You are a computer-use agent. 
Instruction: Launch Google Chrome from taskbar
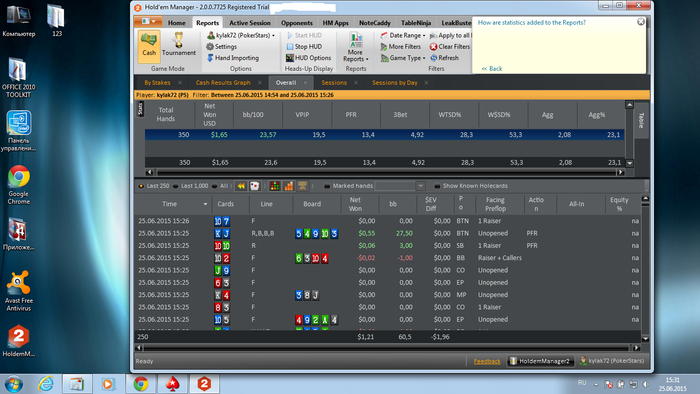[141, 384]
